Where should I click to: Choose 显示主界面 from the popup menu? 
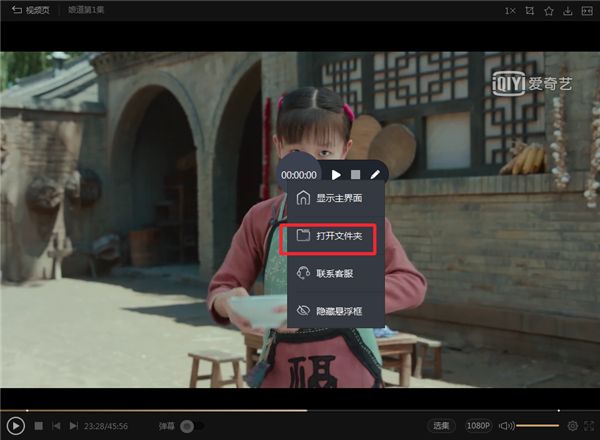[336, 198]
